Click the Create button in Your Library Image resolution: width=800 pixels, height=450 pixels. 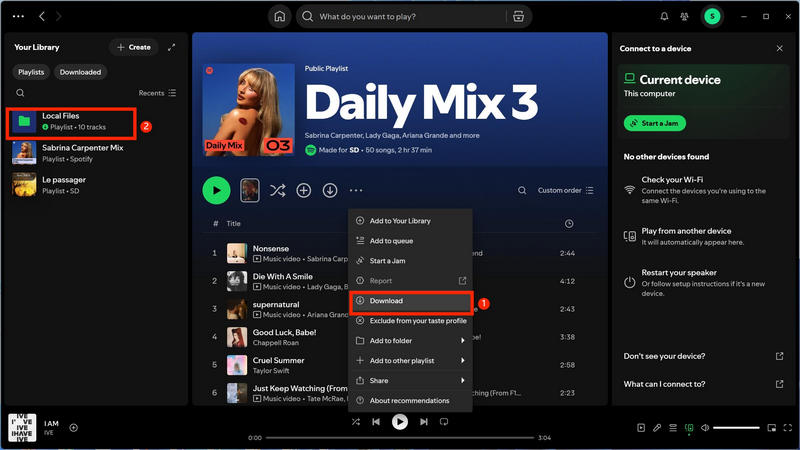(x=134, y=47)
